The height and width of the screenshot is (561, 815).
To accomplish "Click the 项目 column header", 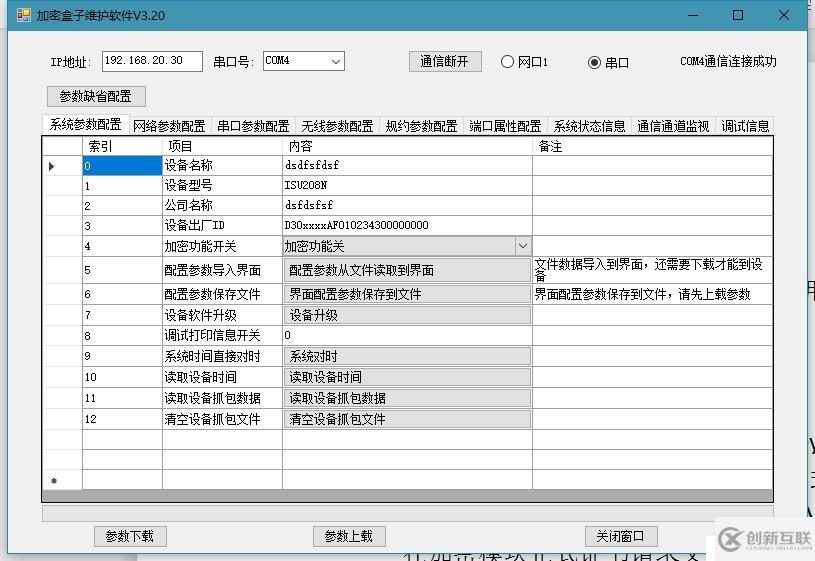I will click(x=222, y=147).
